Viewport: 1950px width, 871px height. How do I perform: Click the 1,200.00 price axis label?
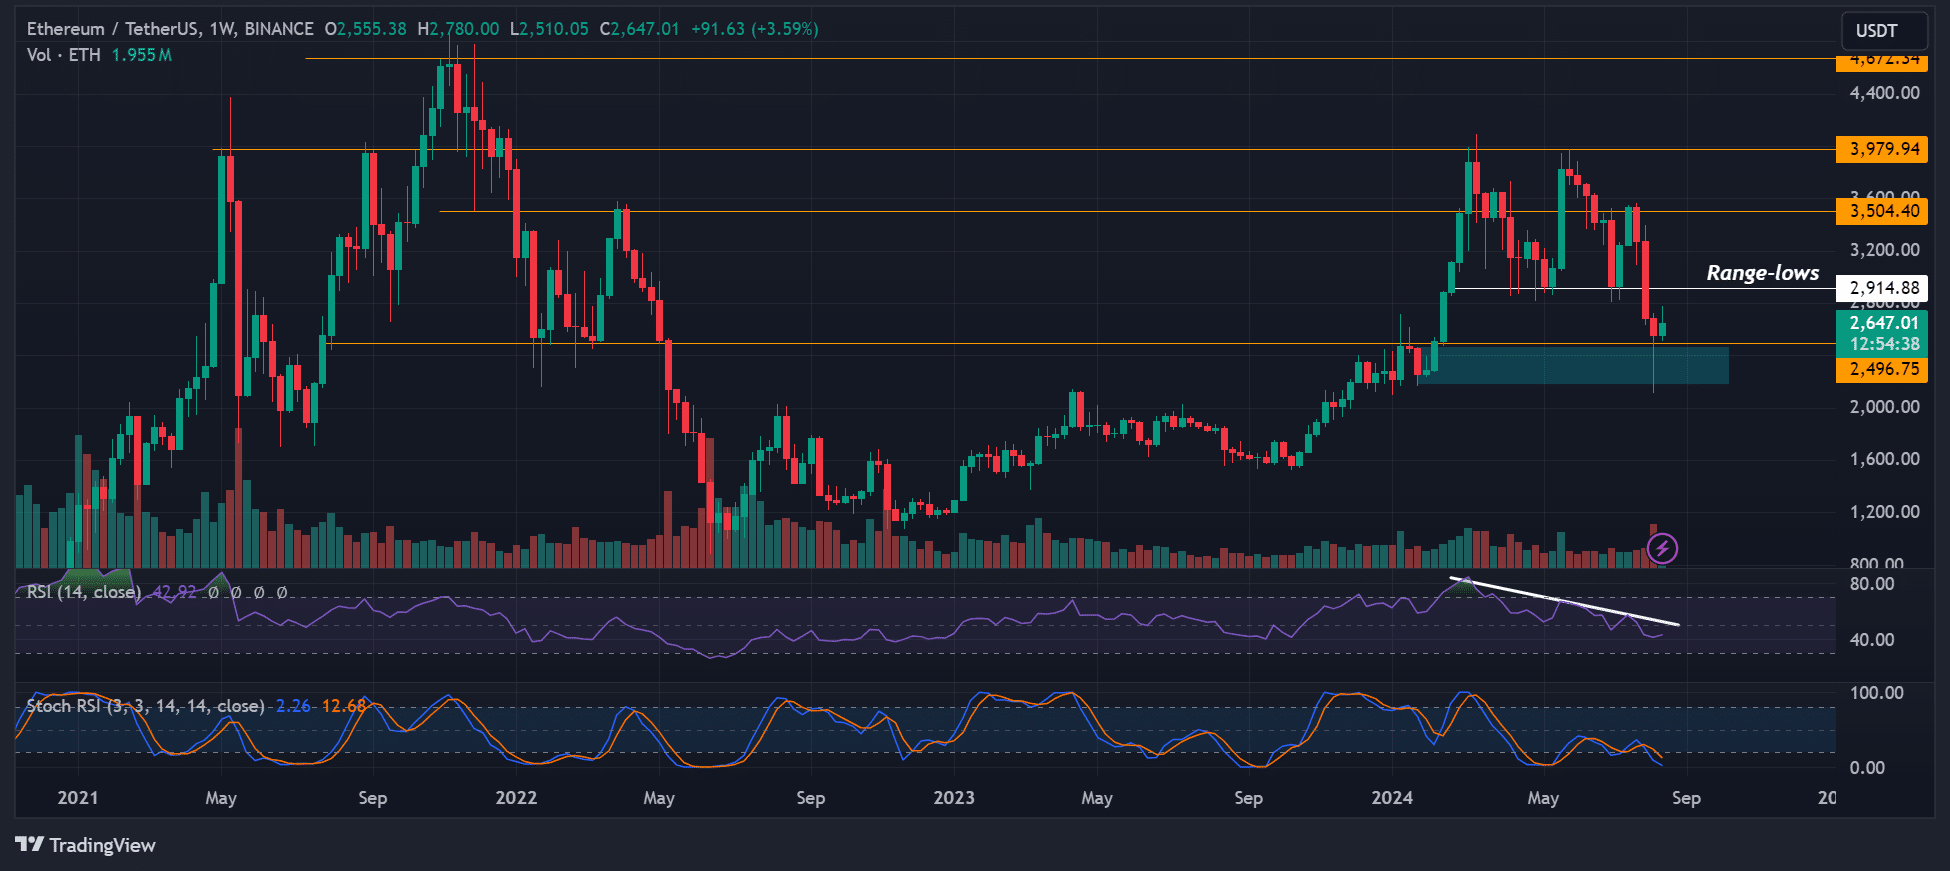click(x=1884, y=512)
